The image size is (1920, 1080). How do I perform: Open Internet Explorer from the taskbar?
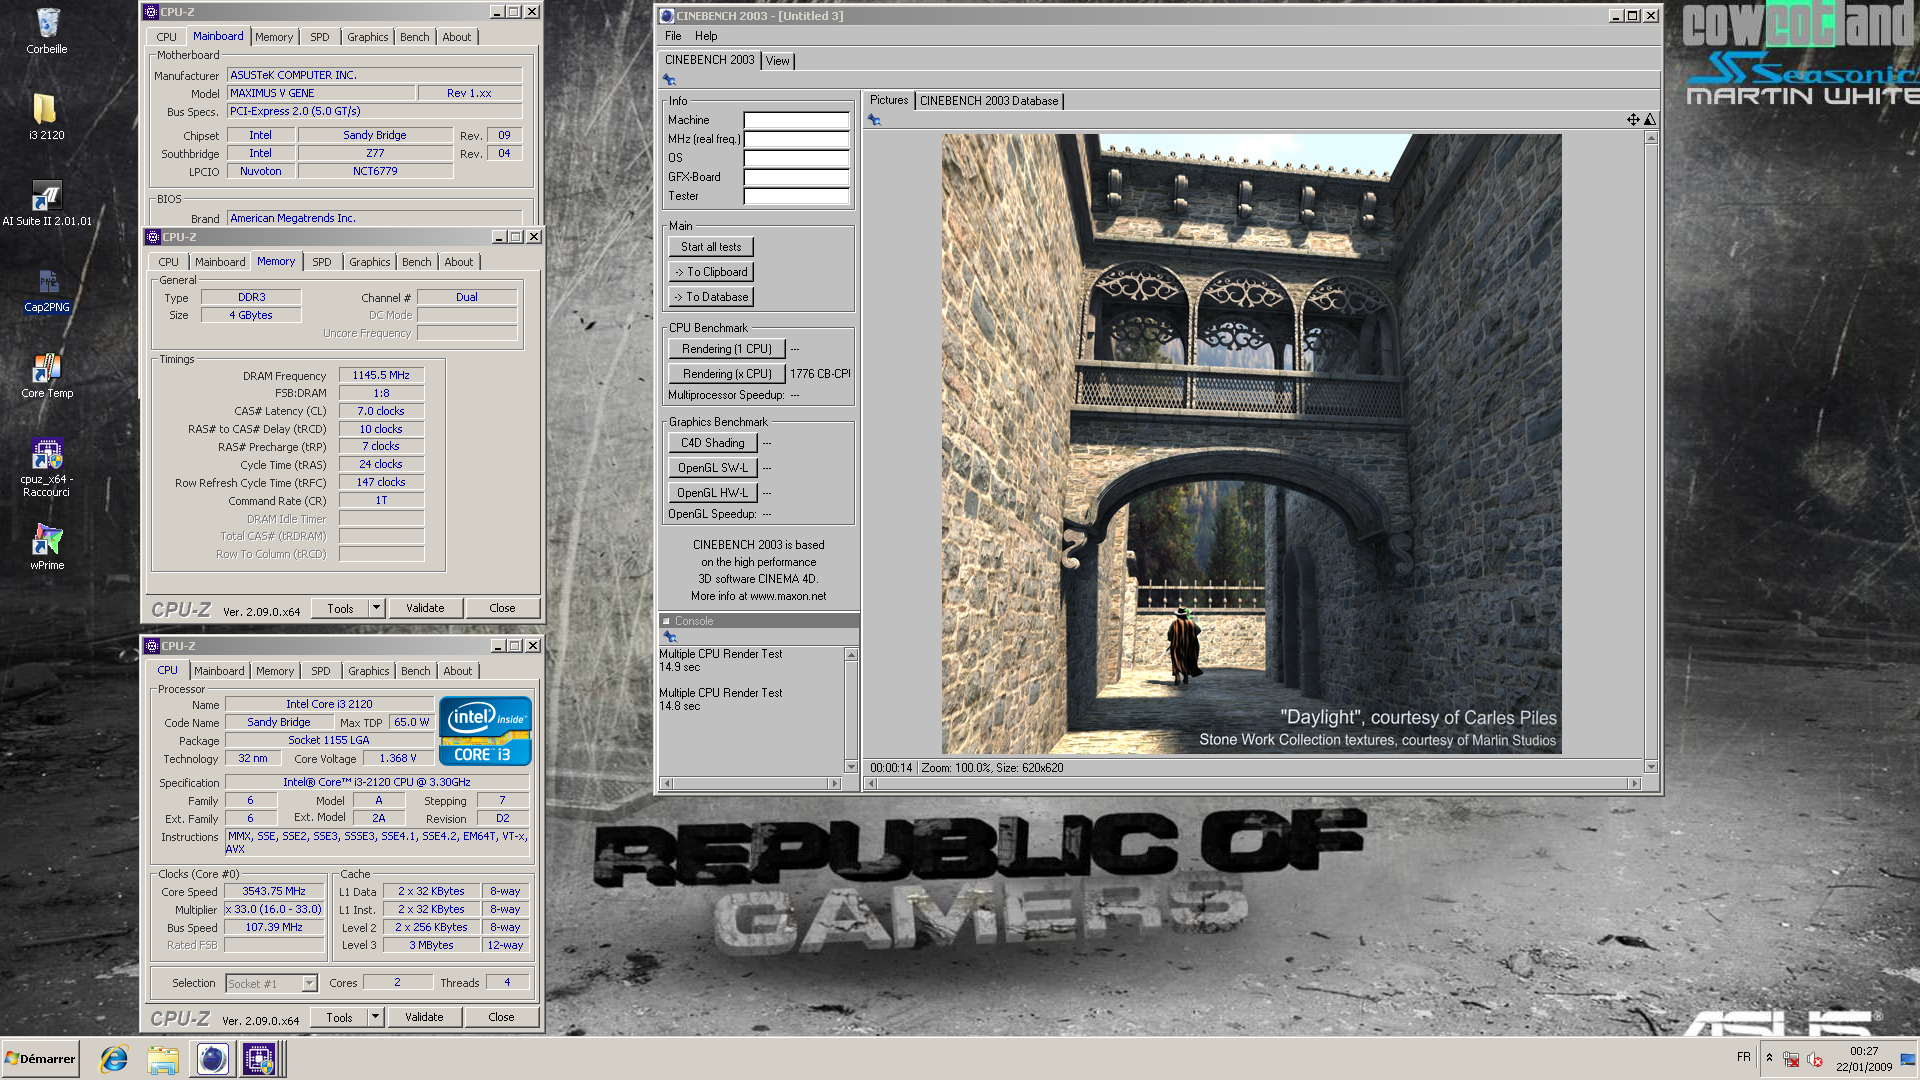(114, 1059)
